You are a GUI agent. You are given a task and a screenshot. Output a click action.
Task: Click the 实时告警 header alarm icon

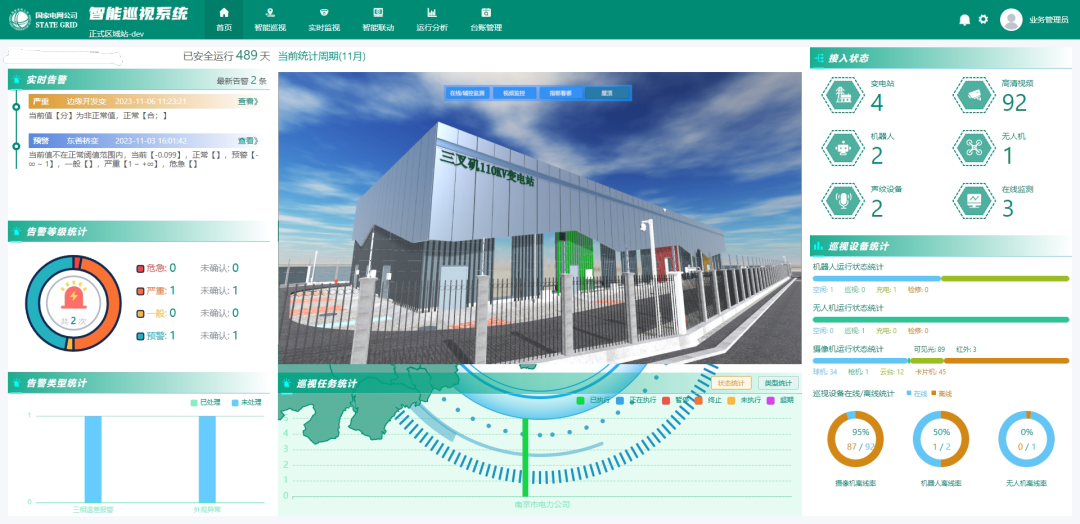(17, 79)
